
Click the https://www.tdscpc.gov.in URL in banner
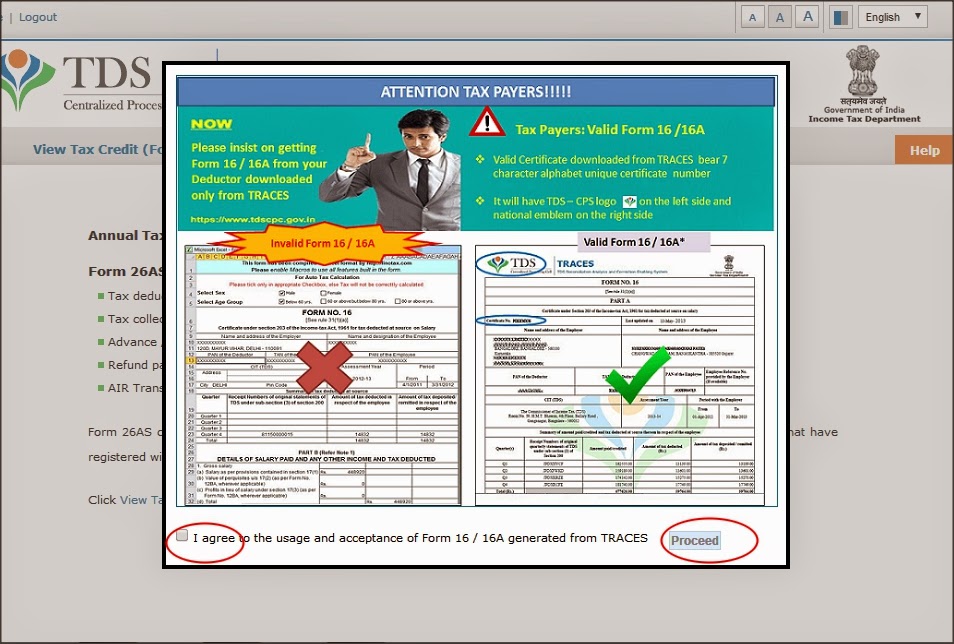tap(252, 219)
